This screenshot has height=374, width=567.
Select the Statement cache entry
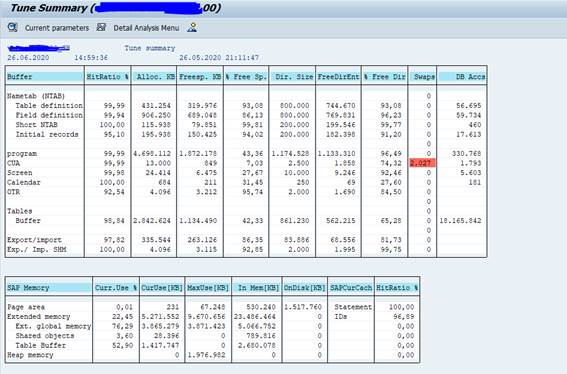(x=353, y=307)
